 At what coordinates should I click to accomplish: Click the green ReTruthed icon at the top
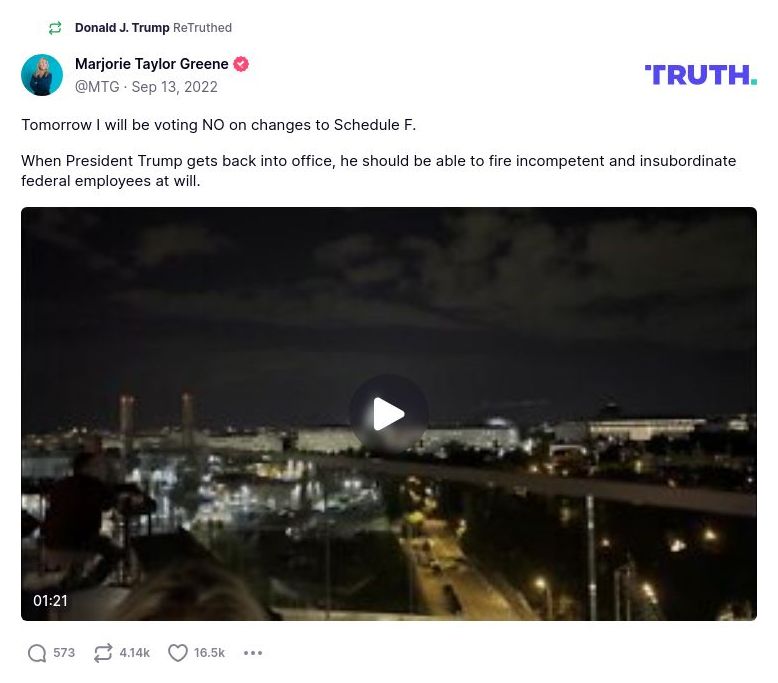[x=55, y=28]
